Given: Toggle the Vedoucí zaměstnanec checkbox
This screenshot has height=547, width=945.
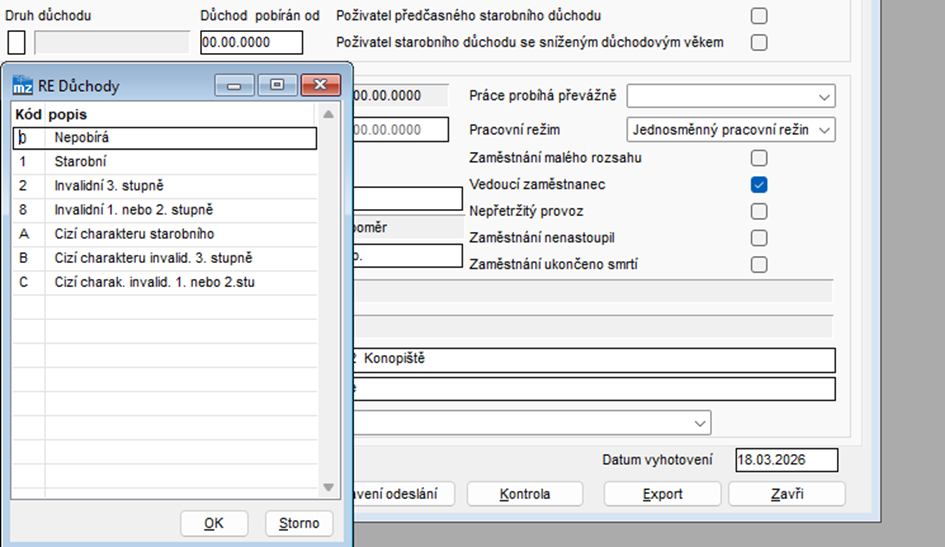Looking at the screenshot, I should click(x=759, y=184).
